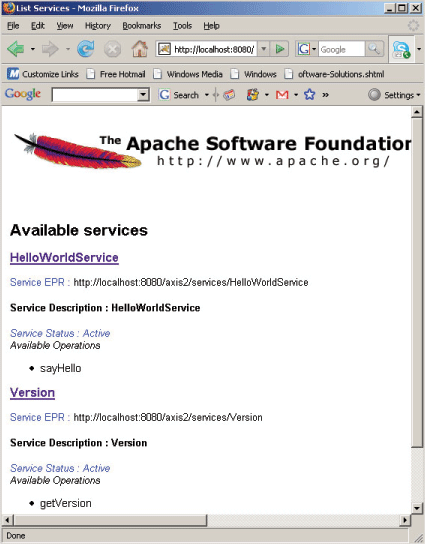Image resolution: width=425 pixels, height=544 pixels.
Task: Open Google toolbar Settings
Action: [x=394, y=95]
